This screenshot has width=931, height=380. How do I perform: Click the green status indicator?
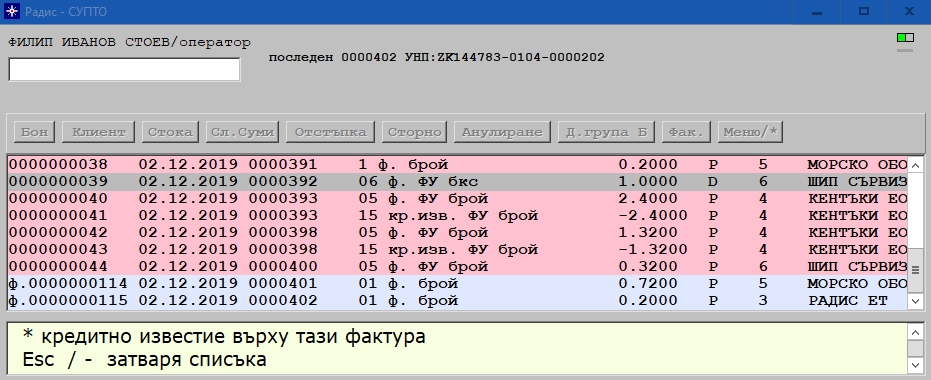pyautogui.click(x=905, y=38)
